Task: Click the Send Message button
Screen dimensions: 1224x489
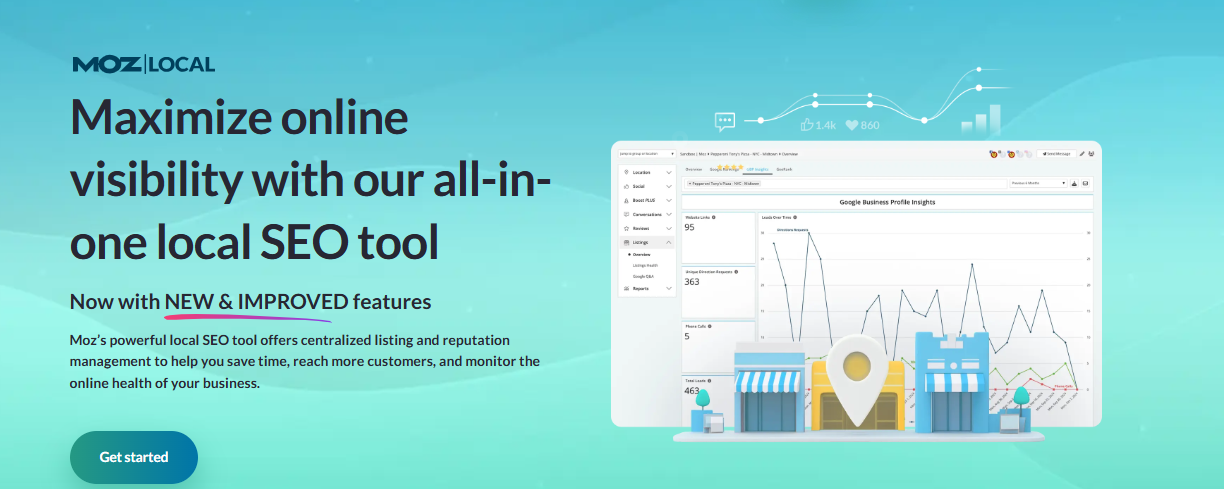Action: pyautogui.click(x=1057, y=154)
